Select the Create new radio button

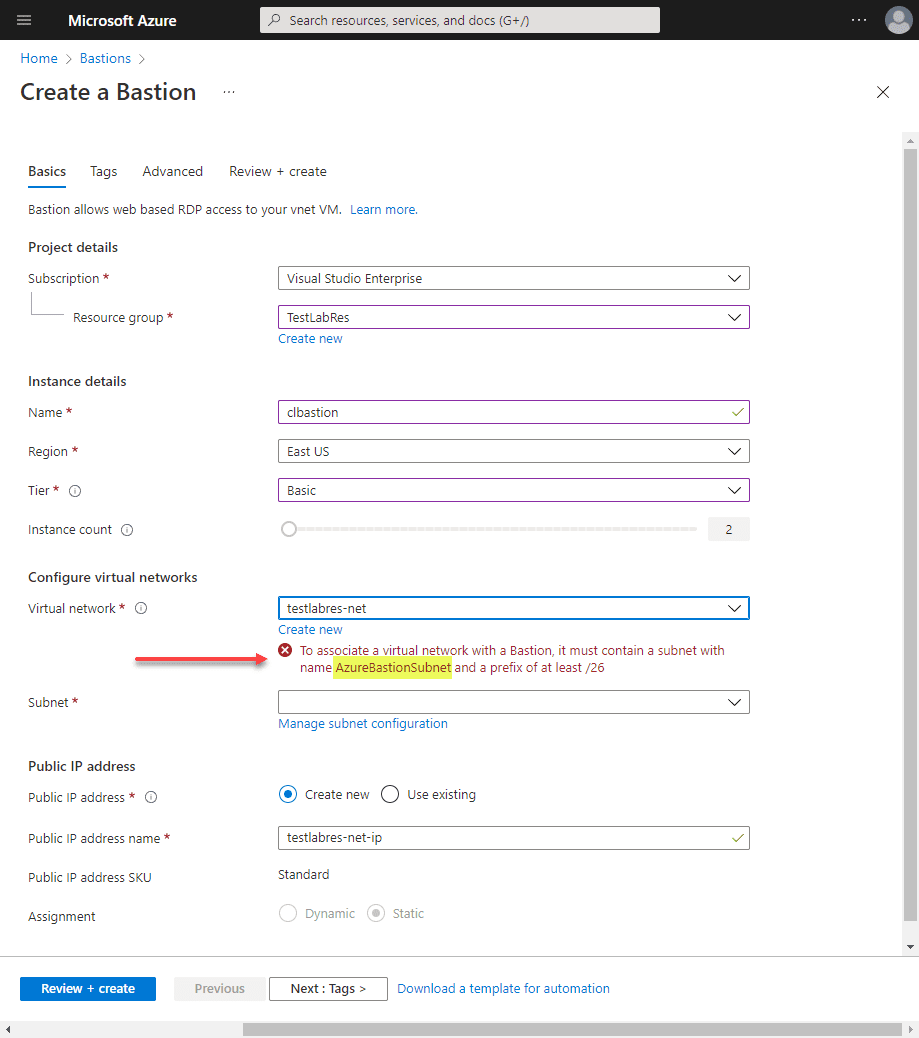(288, 794)
